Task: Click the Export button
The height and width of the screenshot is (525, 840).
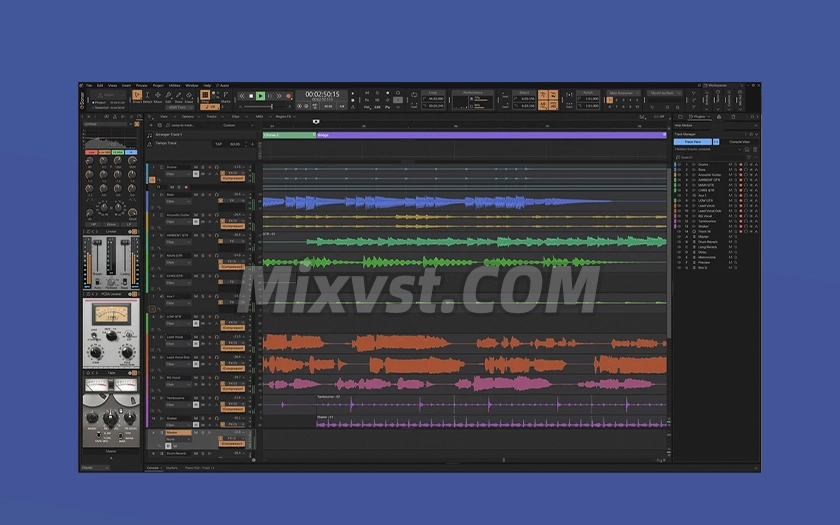Action: [x=109, y=95]
